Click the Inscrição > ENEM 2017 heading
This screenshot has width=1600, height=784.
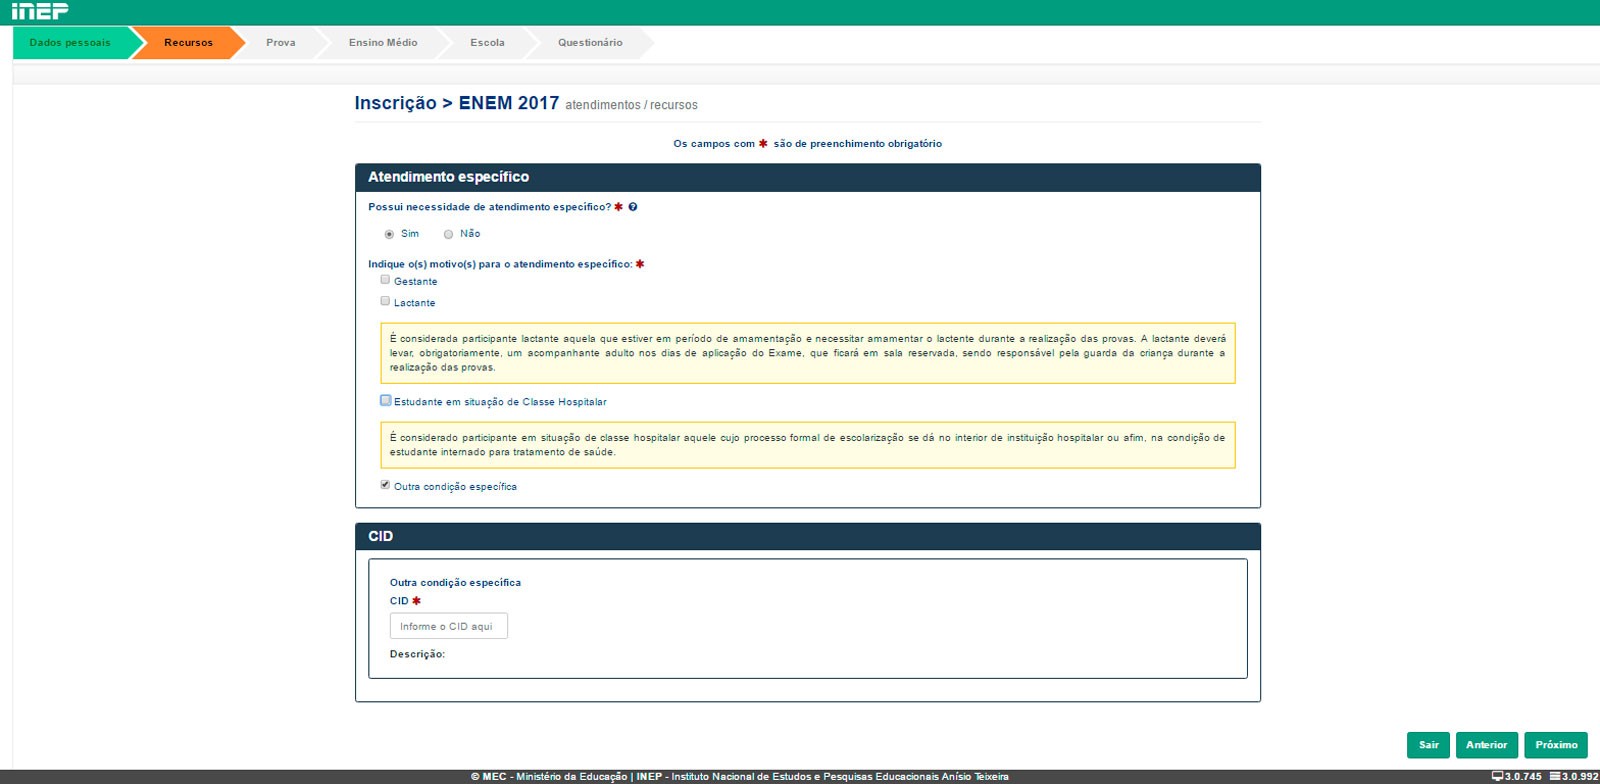(x=456, y=103)
